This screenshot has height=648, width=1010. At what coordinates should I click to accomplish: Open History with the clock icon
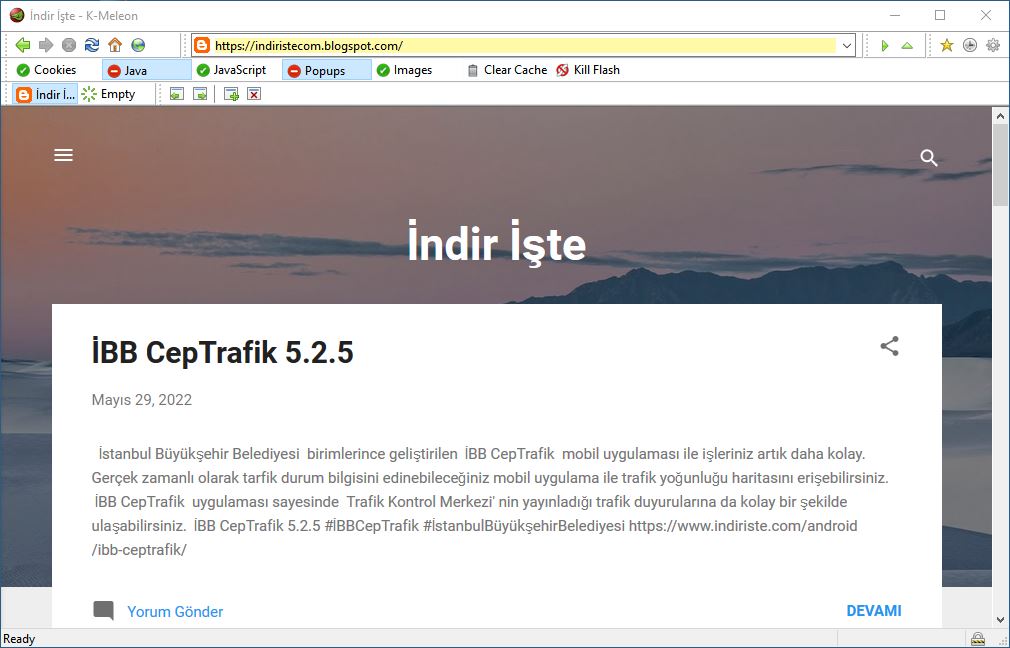pos(969,45)
